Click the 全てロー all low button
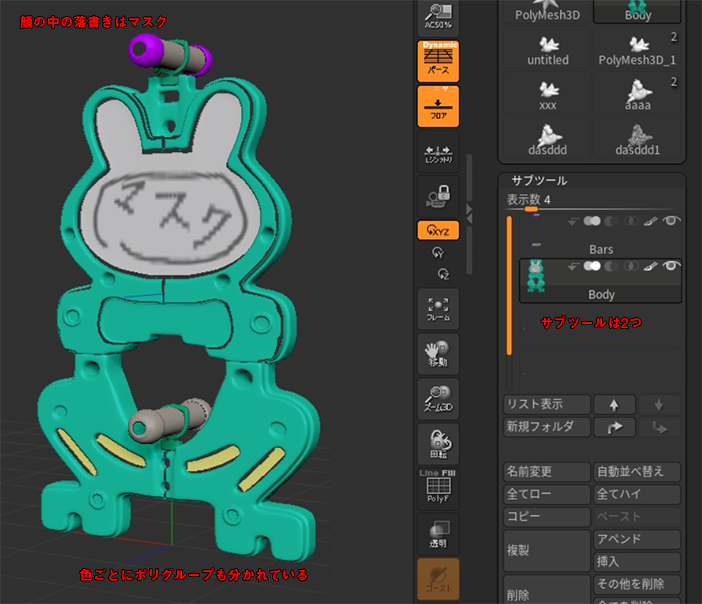 pyautogui.click(x=547, y=494)
